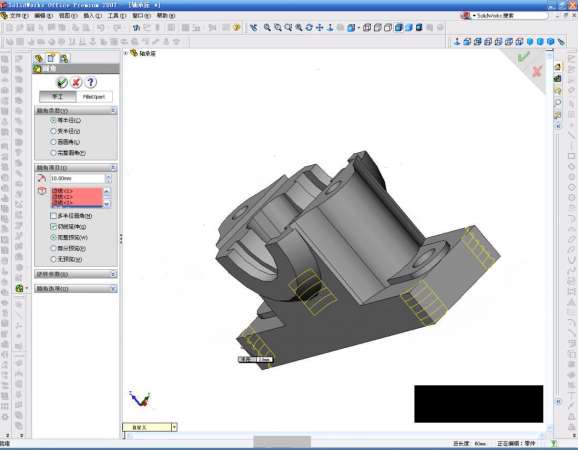The width and height of the screenshot is (578, 450).
Task: Click the radius 10.00mm input field
Action: tap(77, 178)
